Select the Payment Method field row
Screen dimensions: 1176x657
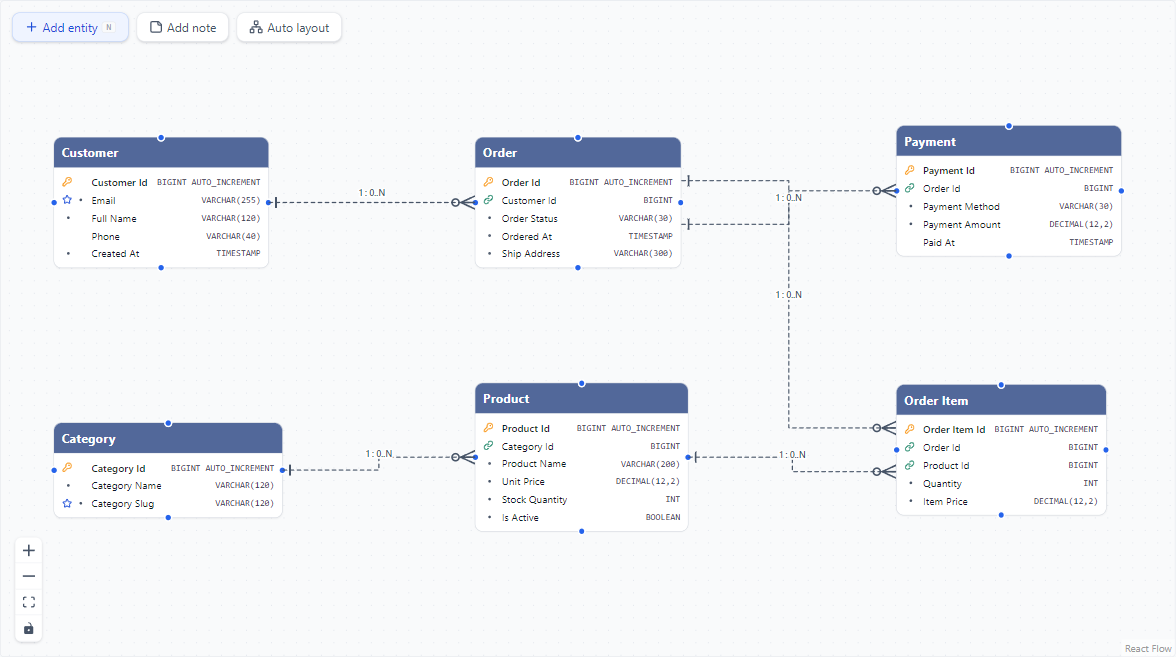[1009, 206]
